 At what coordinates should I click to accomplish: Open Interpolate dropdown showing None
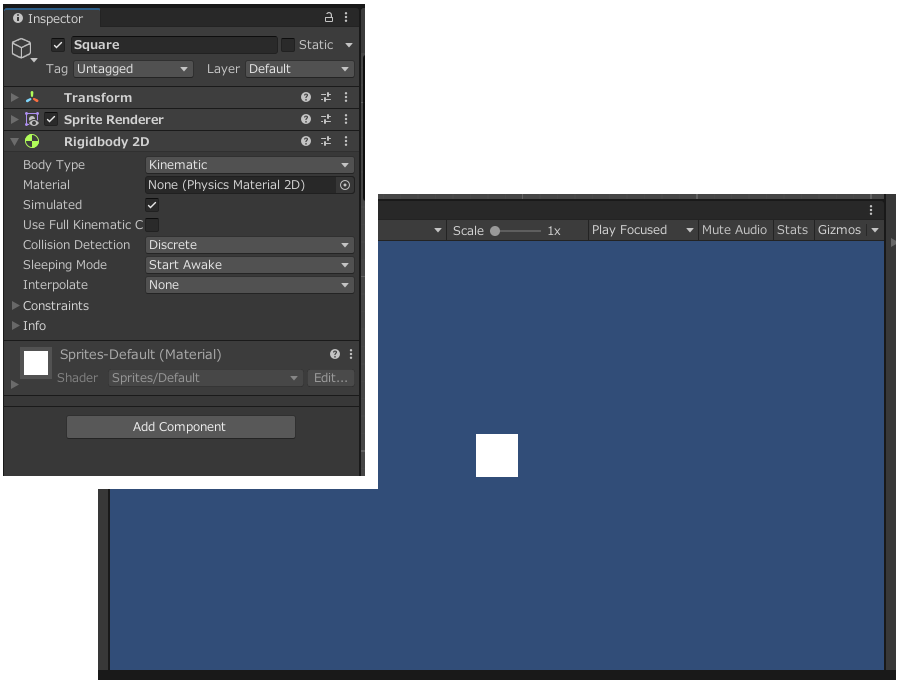pos(250,285)
